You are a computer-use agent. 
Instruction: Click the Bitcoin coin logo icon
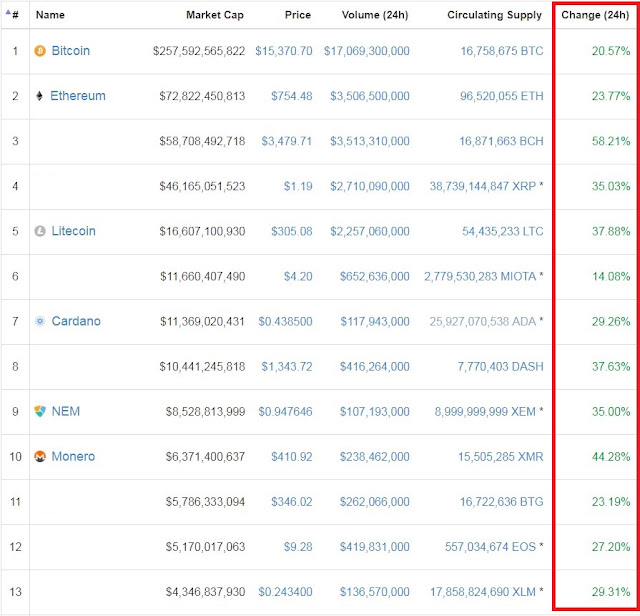(x=40, y=51)
